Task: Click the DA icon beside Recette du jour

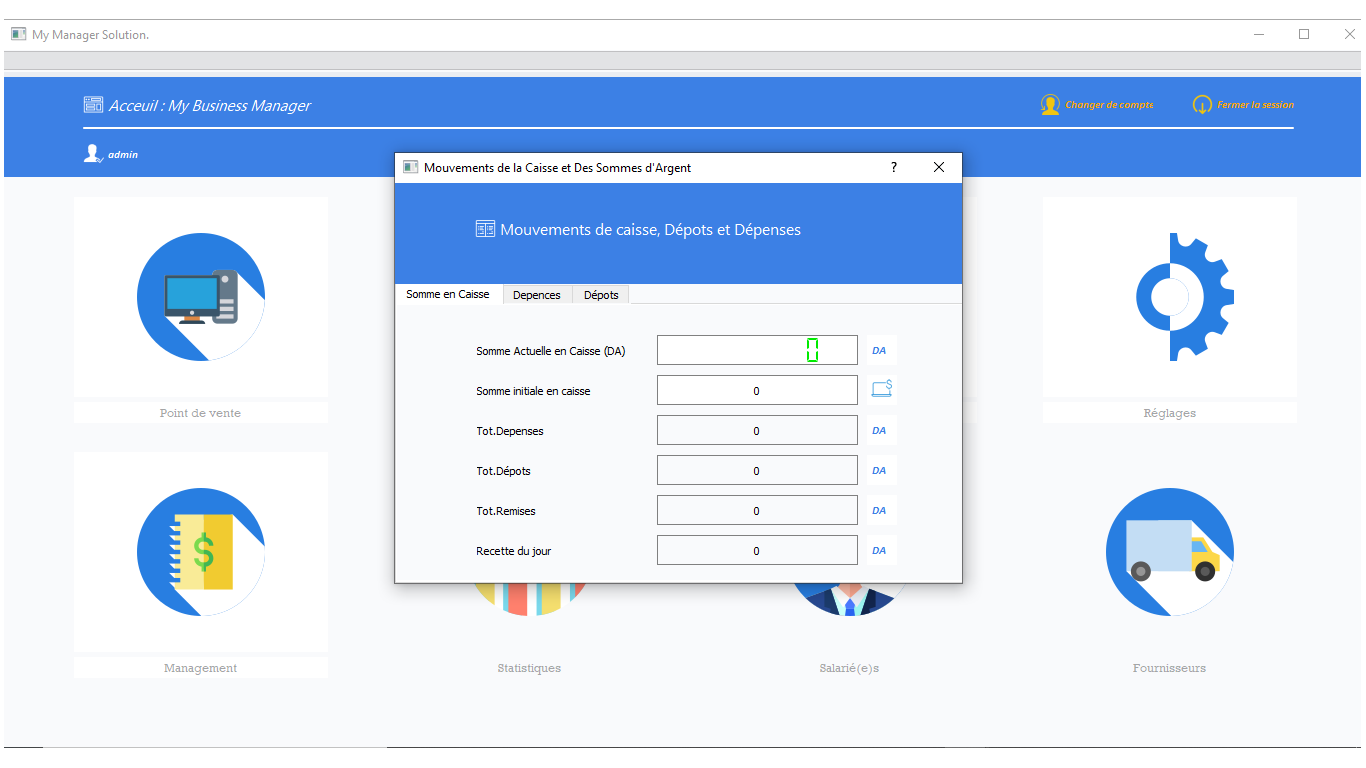Action: click(x=879, y=549)
